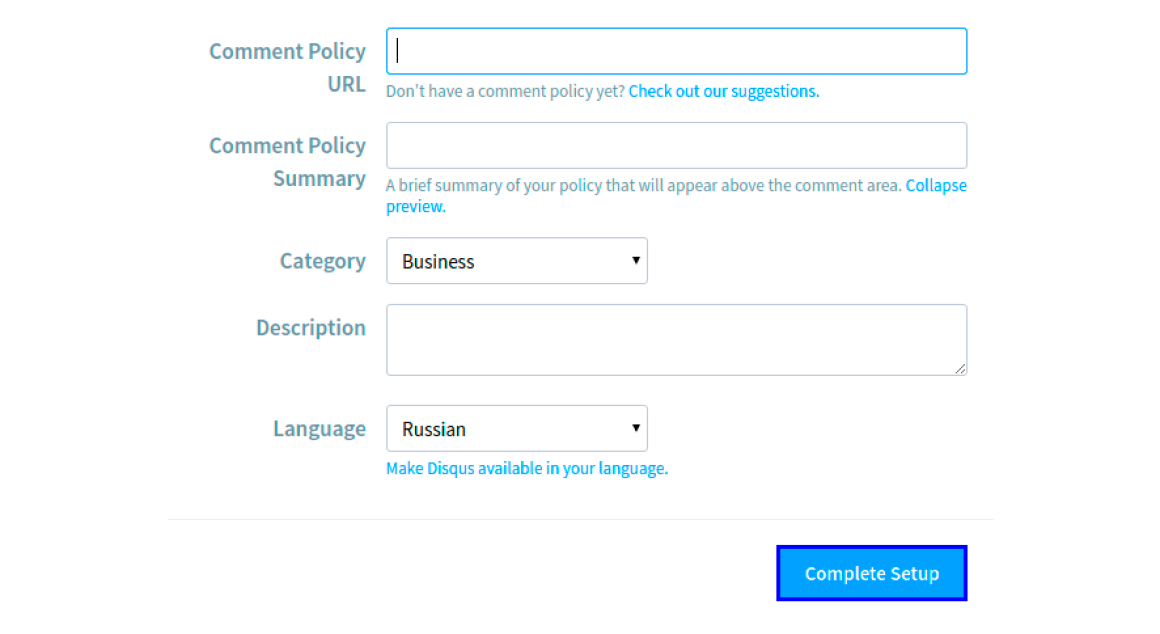The image size is (1160, 634).
Task: Grab the Description textarea resize handle
Action: tap(960, 368)
